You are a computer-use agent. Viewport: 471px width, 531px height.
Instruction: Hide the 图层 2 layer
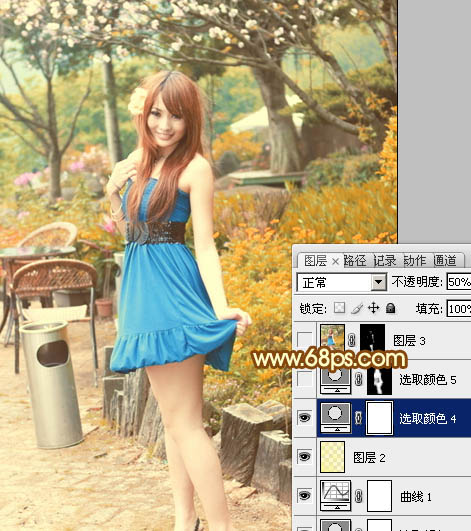pyautogui.click(x=304, y=456)
